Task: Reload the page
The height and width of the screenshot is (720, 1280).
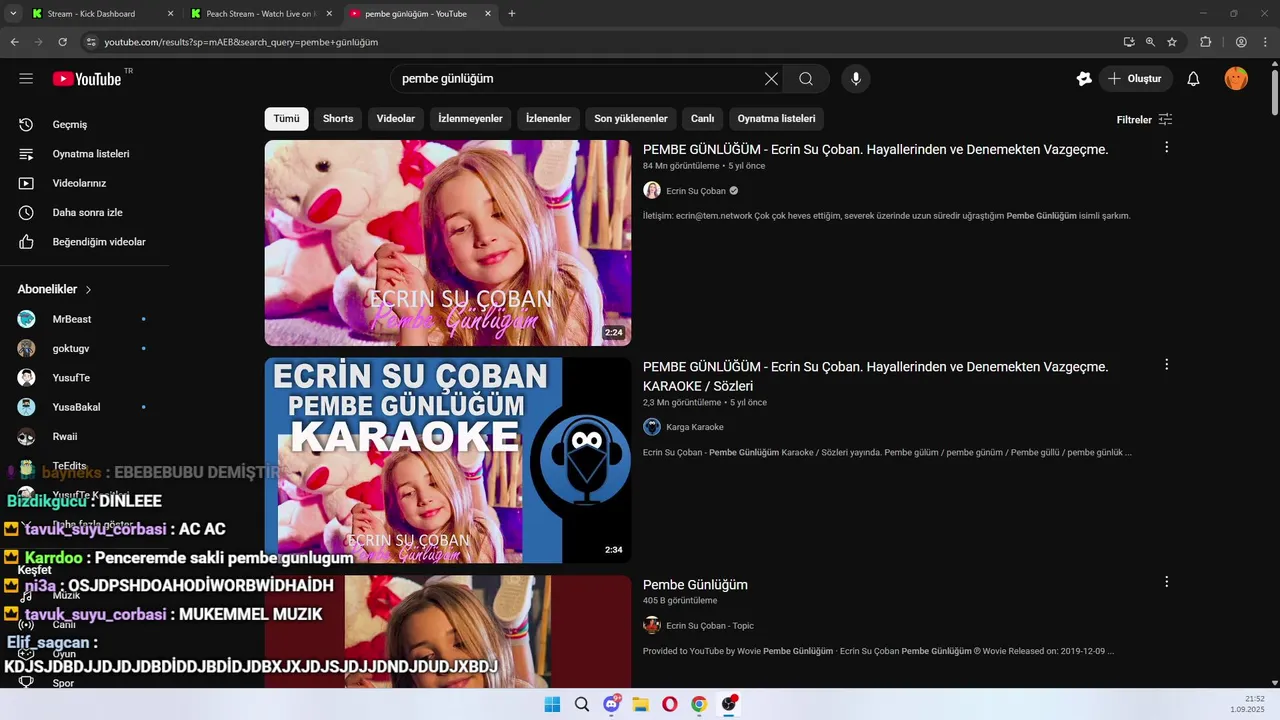Action: 62,42
